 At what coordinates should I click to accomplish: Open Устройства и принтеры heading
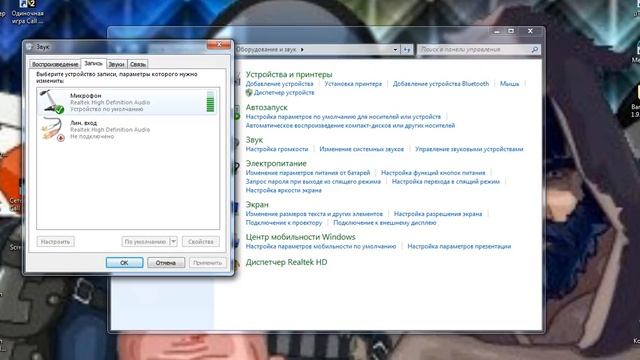289,74
